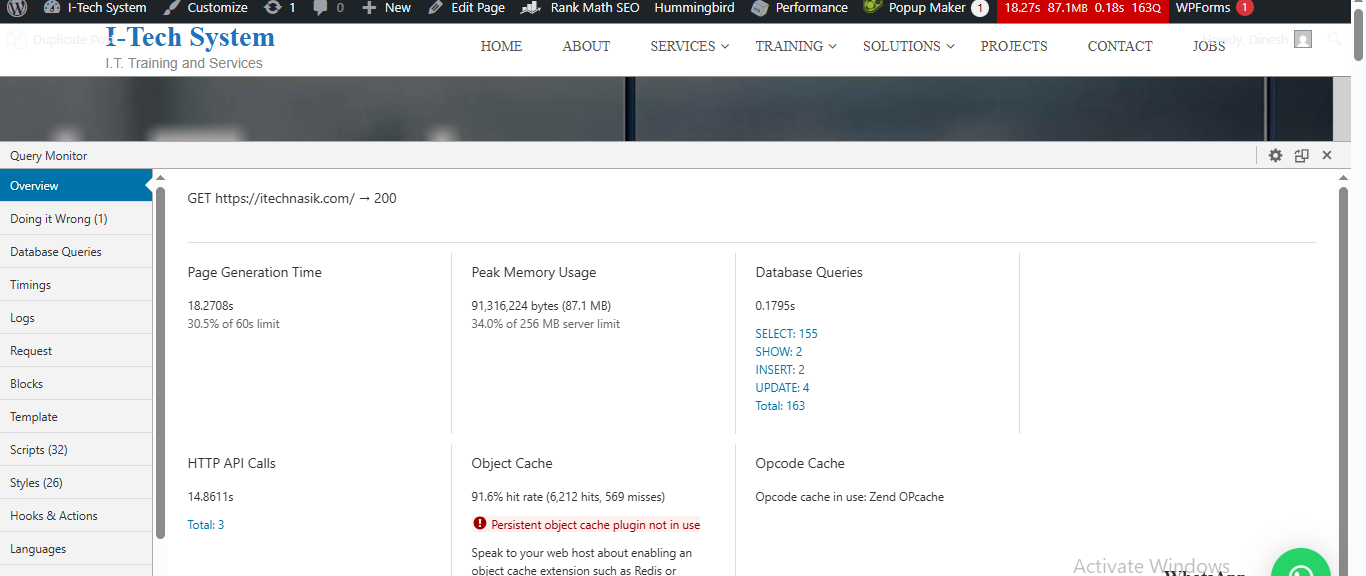Click the persistent object cache warning icon
The image size is (1366, 576).
pos(479,523)
